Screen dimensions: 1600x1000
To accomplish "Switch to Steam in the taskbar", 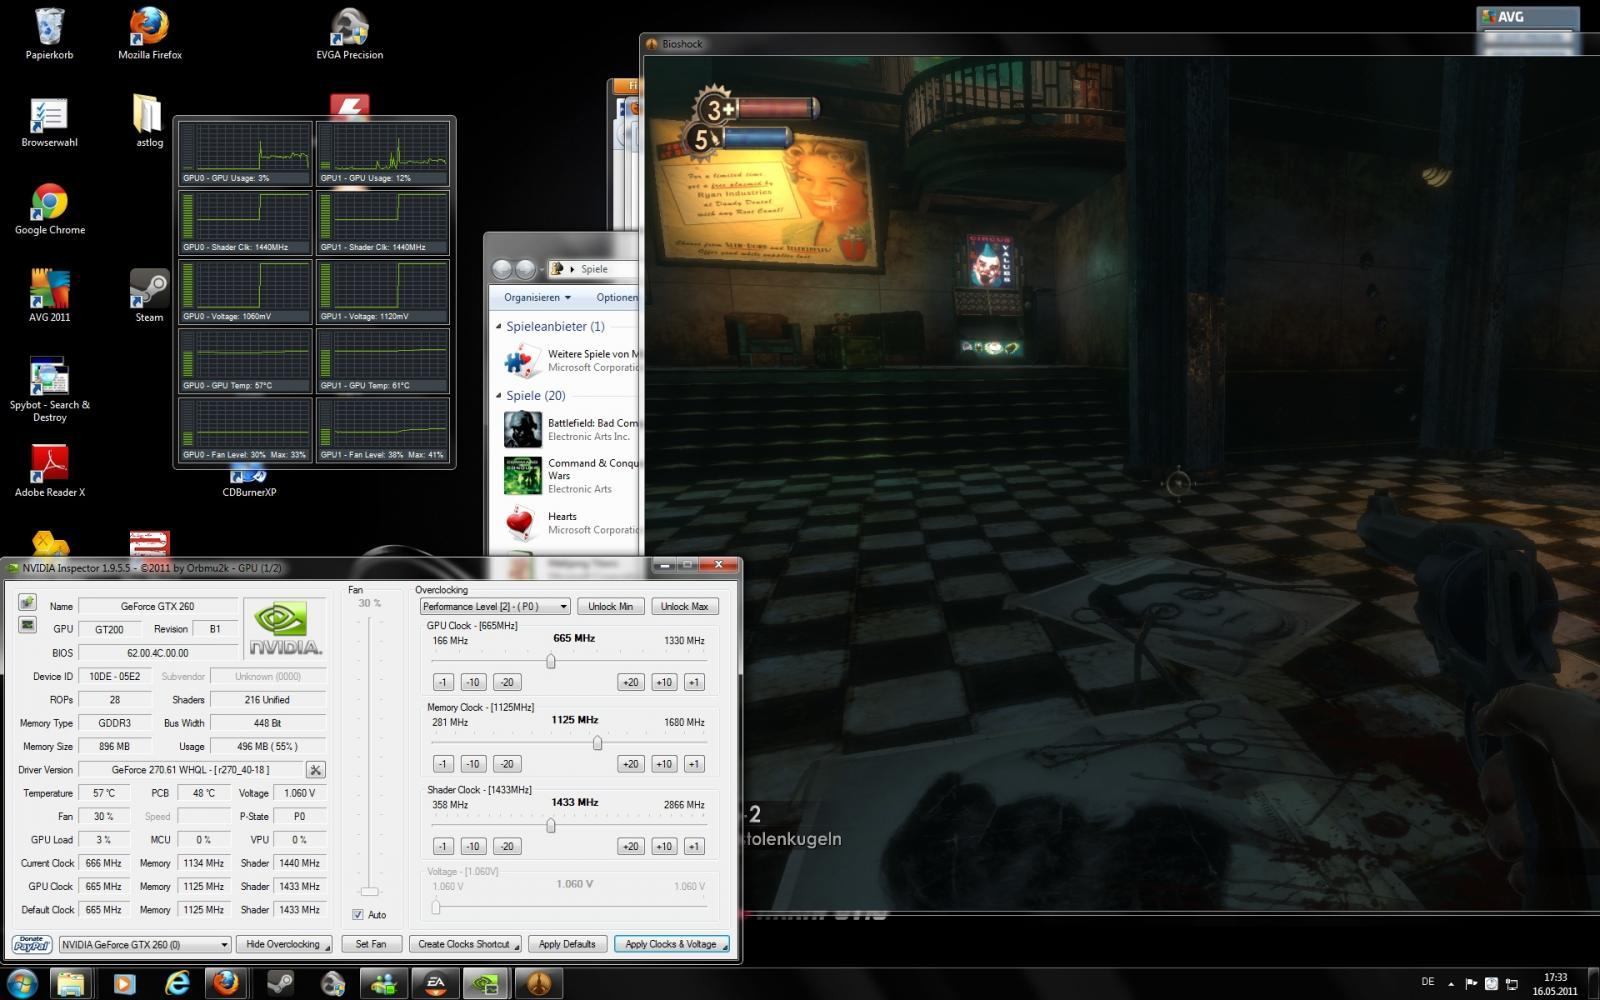I will tap(279, 983).
